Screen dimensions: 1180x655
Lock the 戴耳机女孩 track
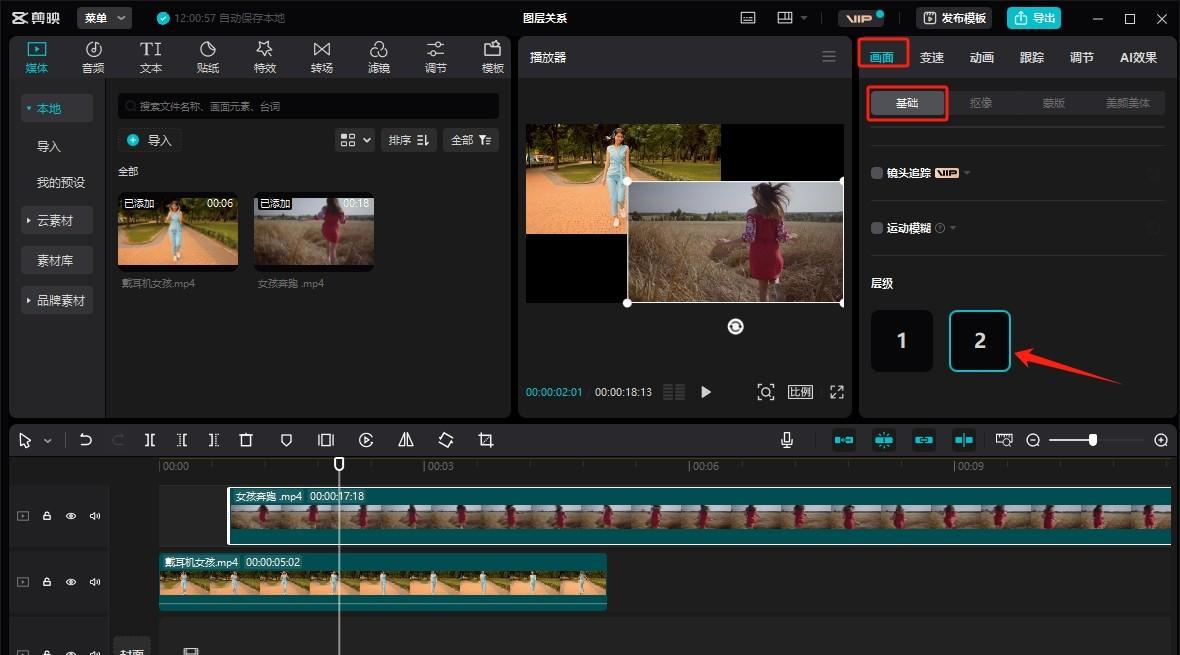coord(47,582)
